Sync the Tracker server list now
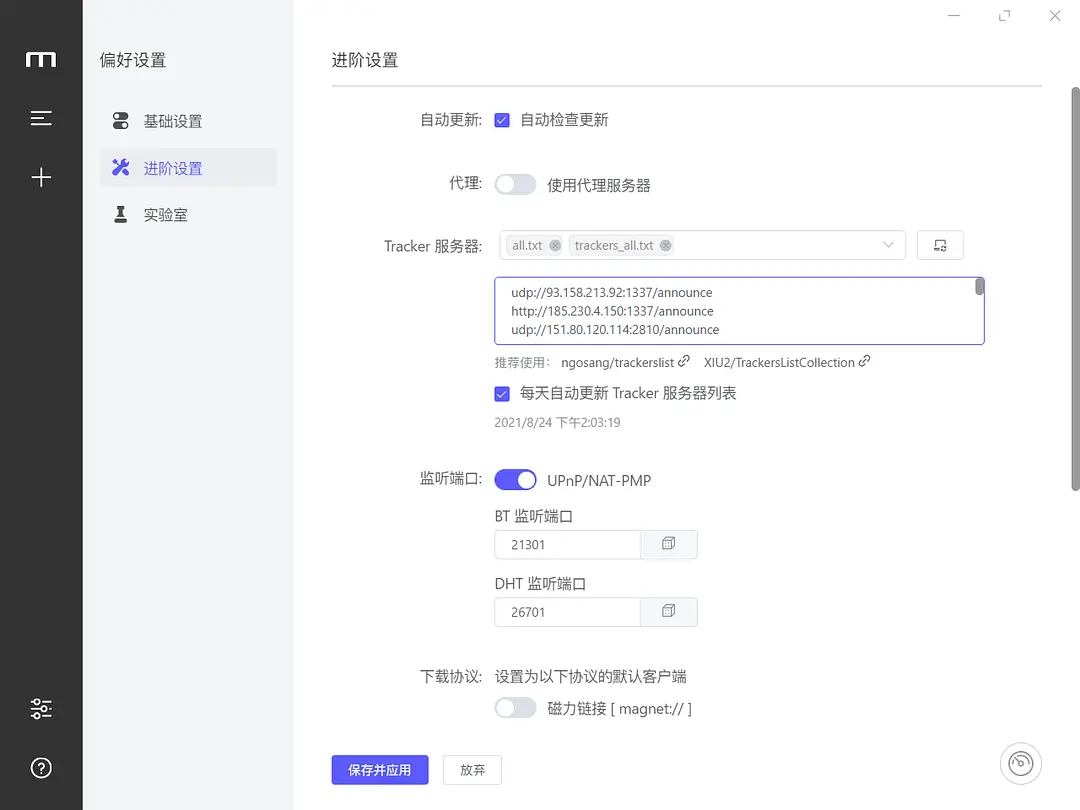The height and width of the screenshot is (810, 1080). click(x=940, y=244)
